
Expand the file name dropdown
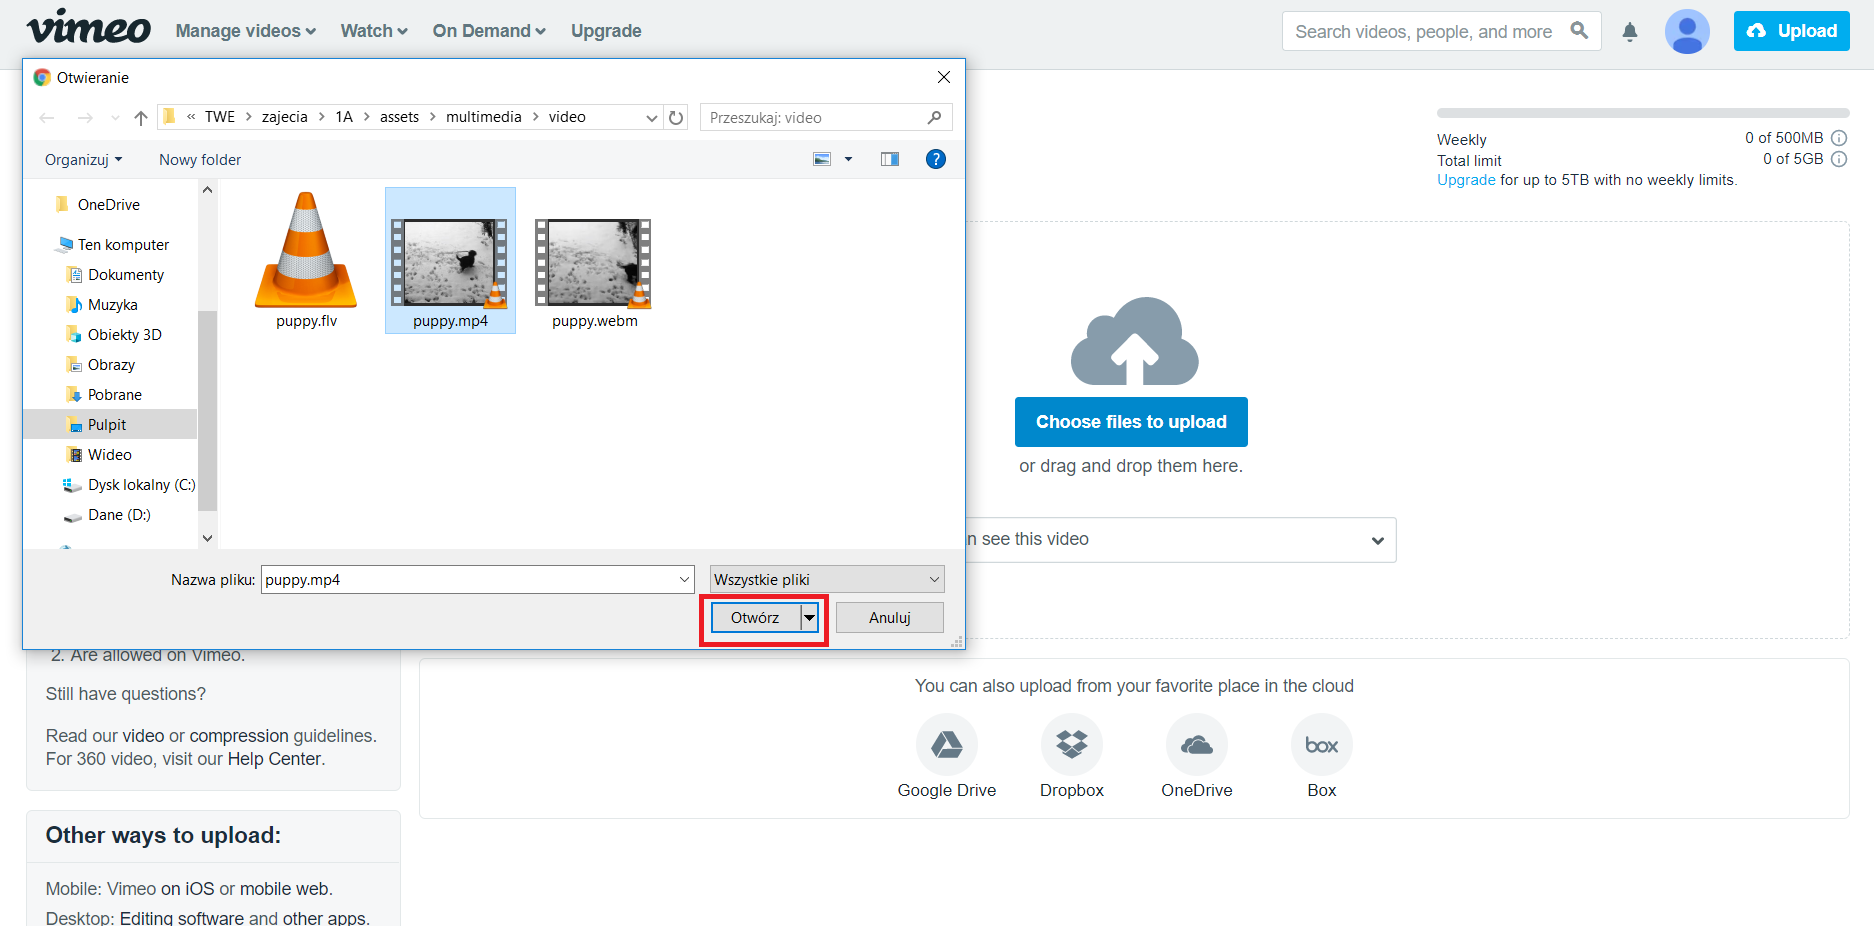pos(685,580)
